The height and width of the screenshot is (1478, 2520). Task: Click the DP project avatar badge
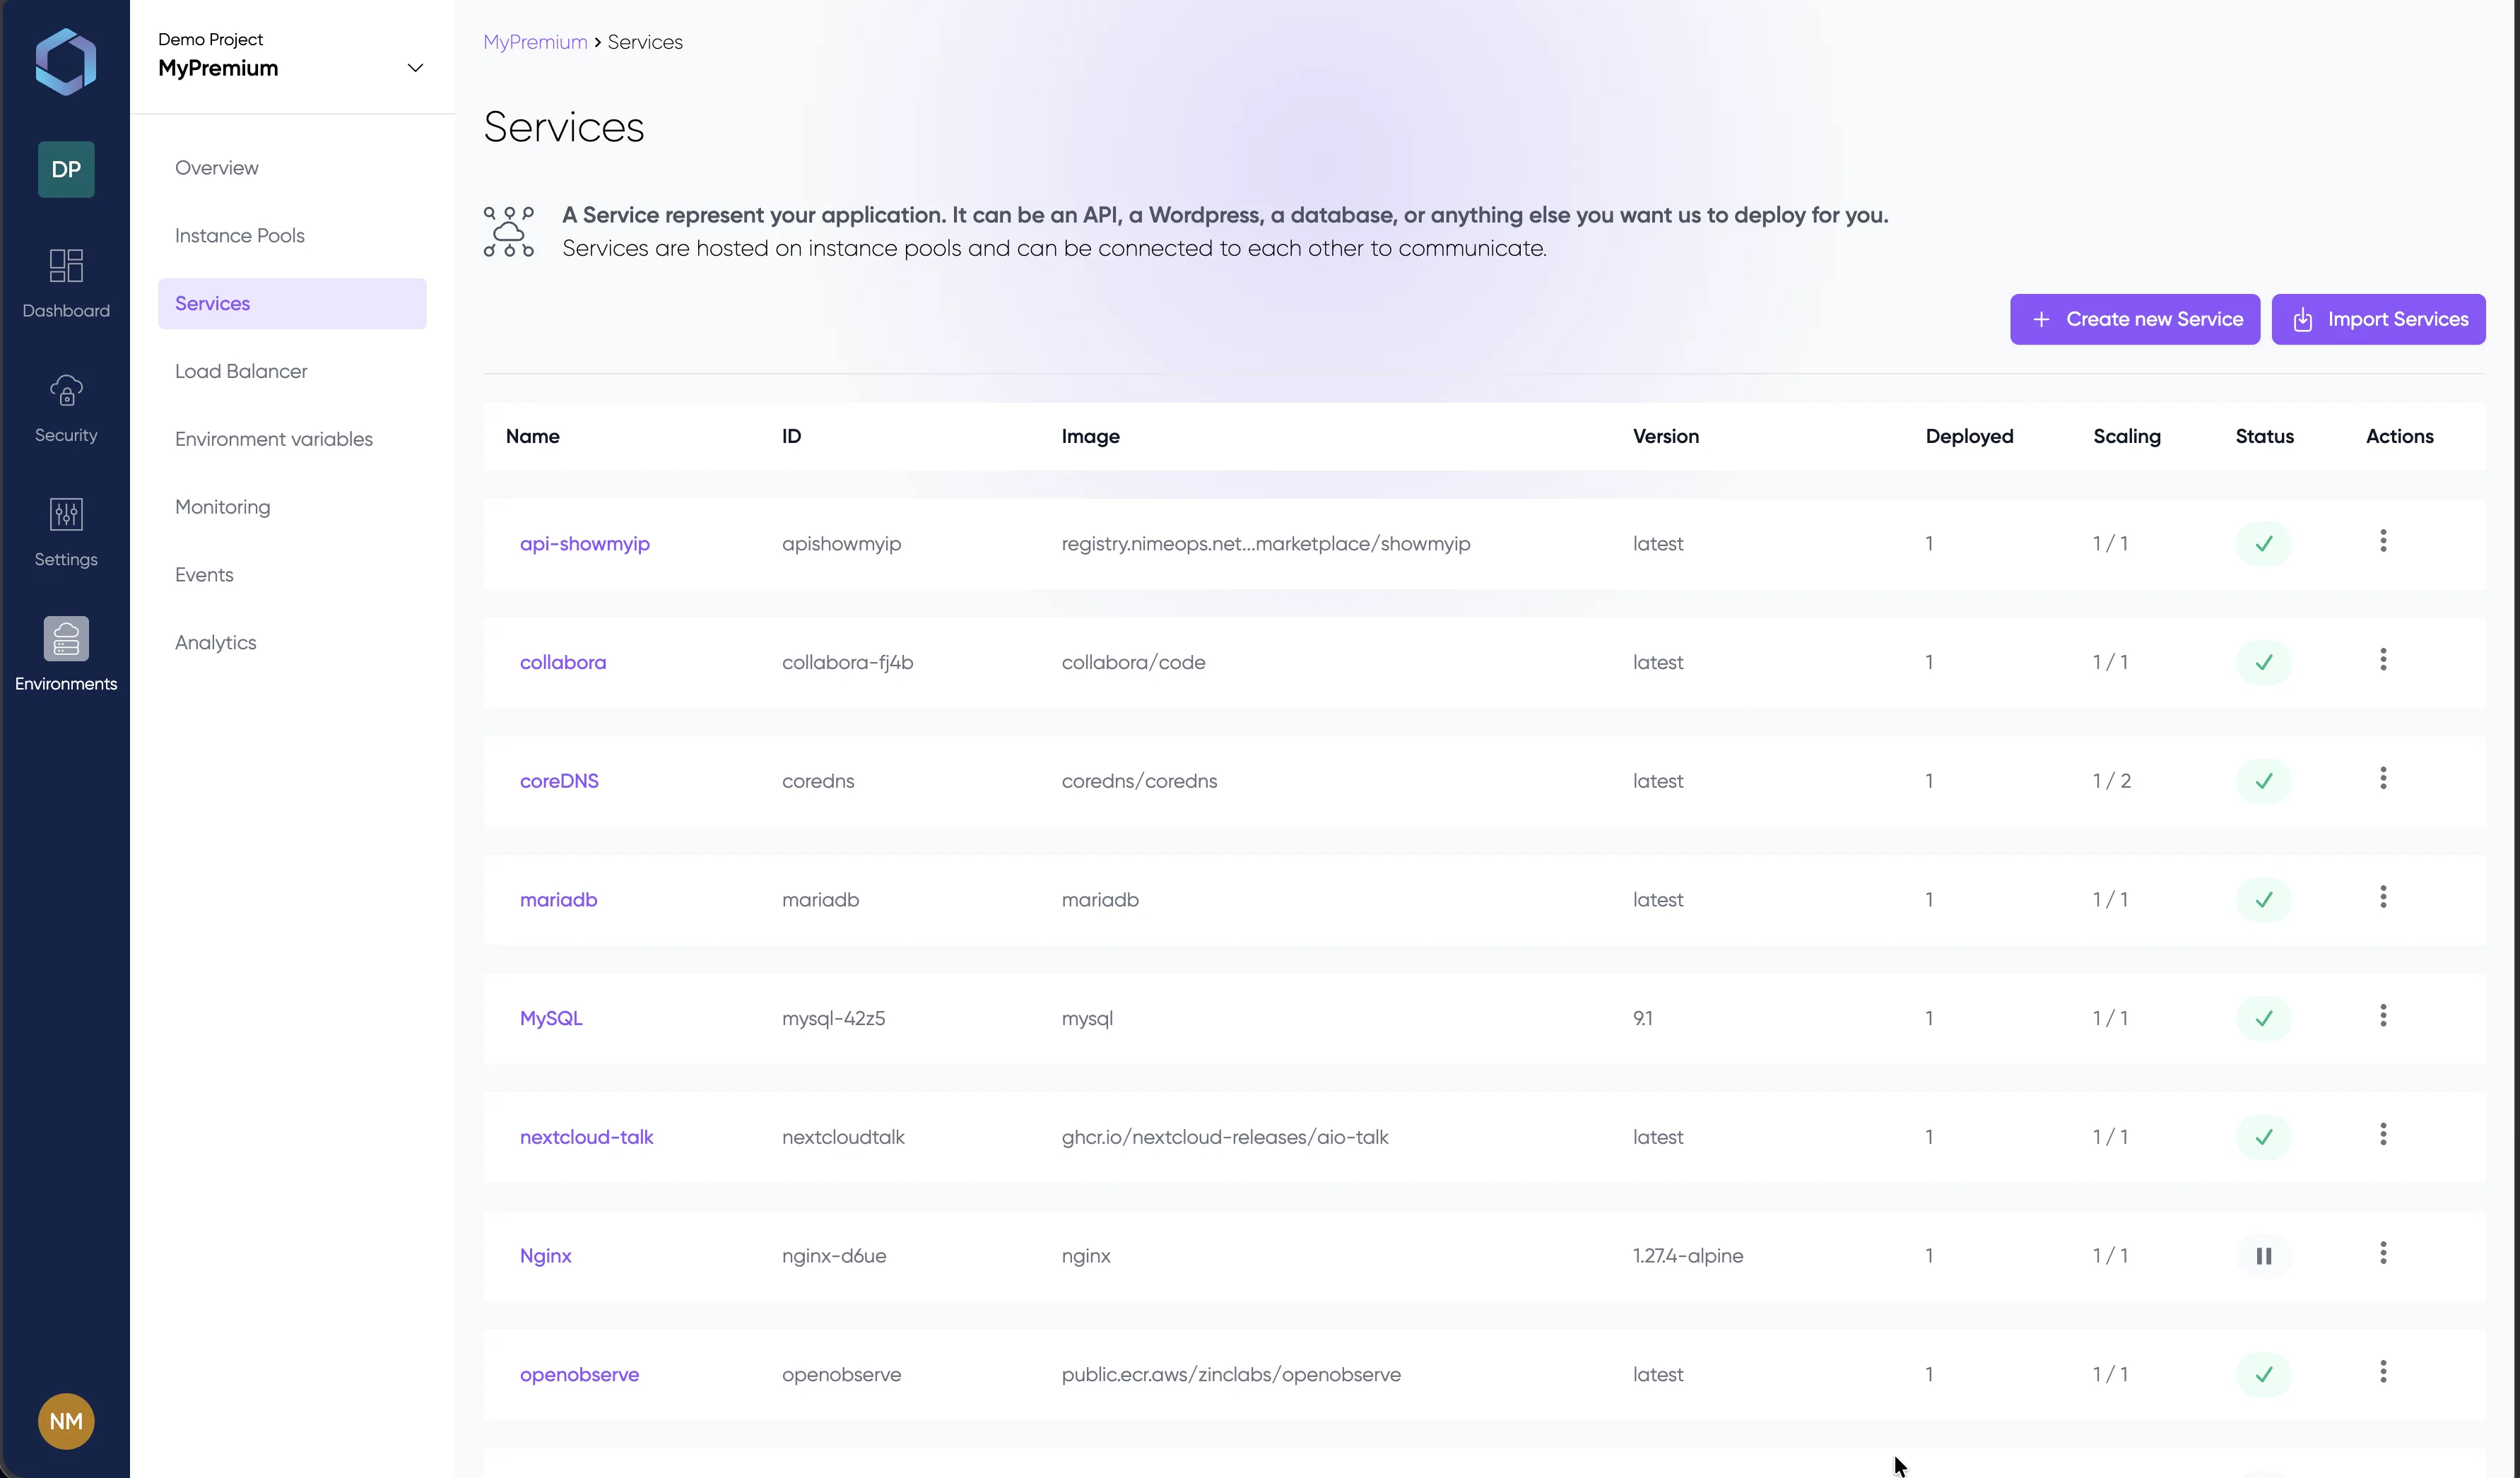point(66,169)
